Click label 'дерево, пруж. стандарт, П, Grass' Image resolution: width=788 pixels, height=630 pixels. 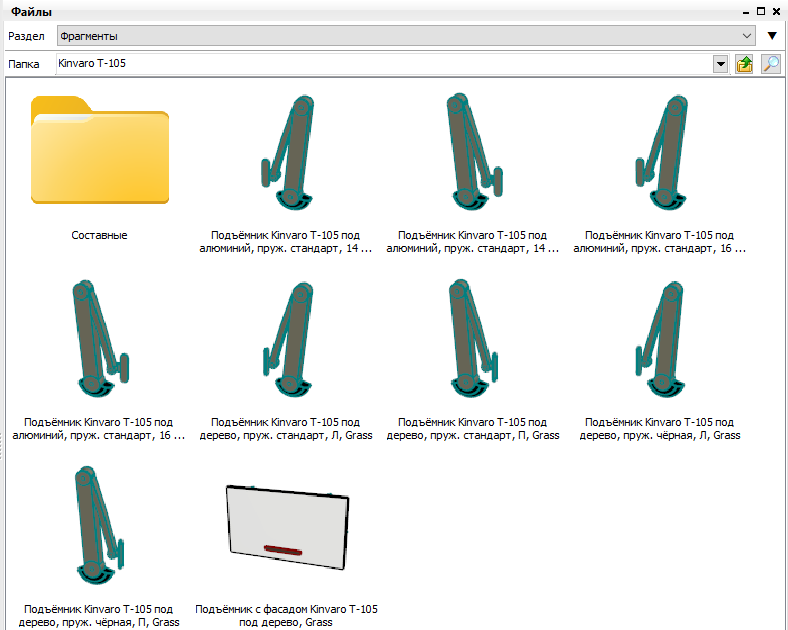[473, 436]
